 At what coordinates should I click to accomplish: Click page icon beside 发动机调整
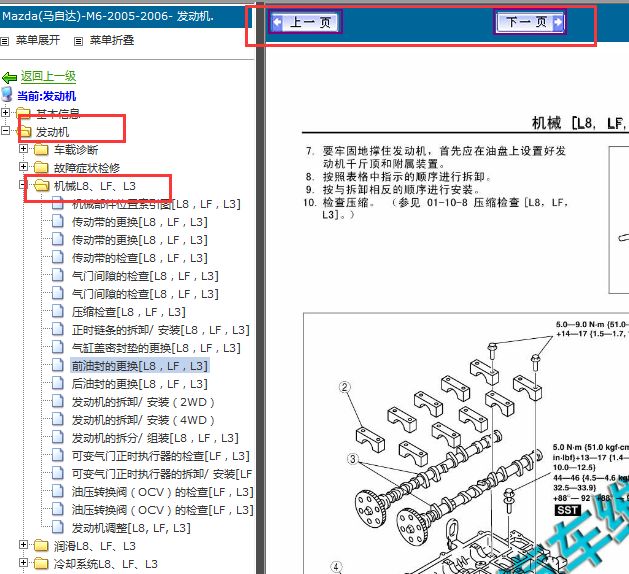[58, 527]
